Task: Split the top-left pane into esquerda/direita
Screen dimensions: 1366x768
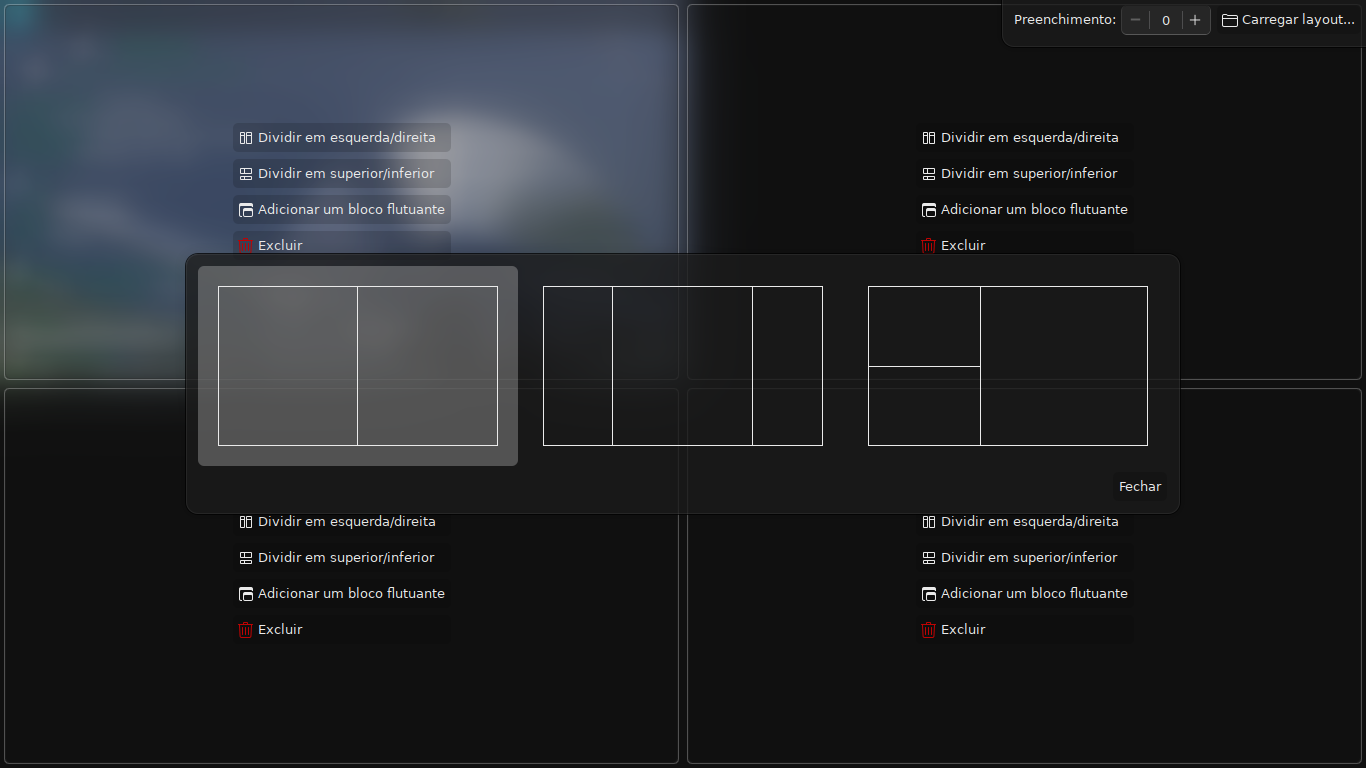Action: [x=342, y=138]
